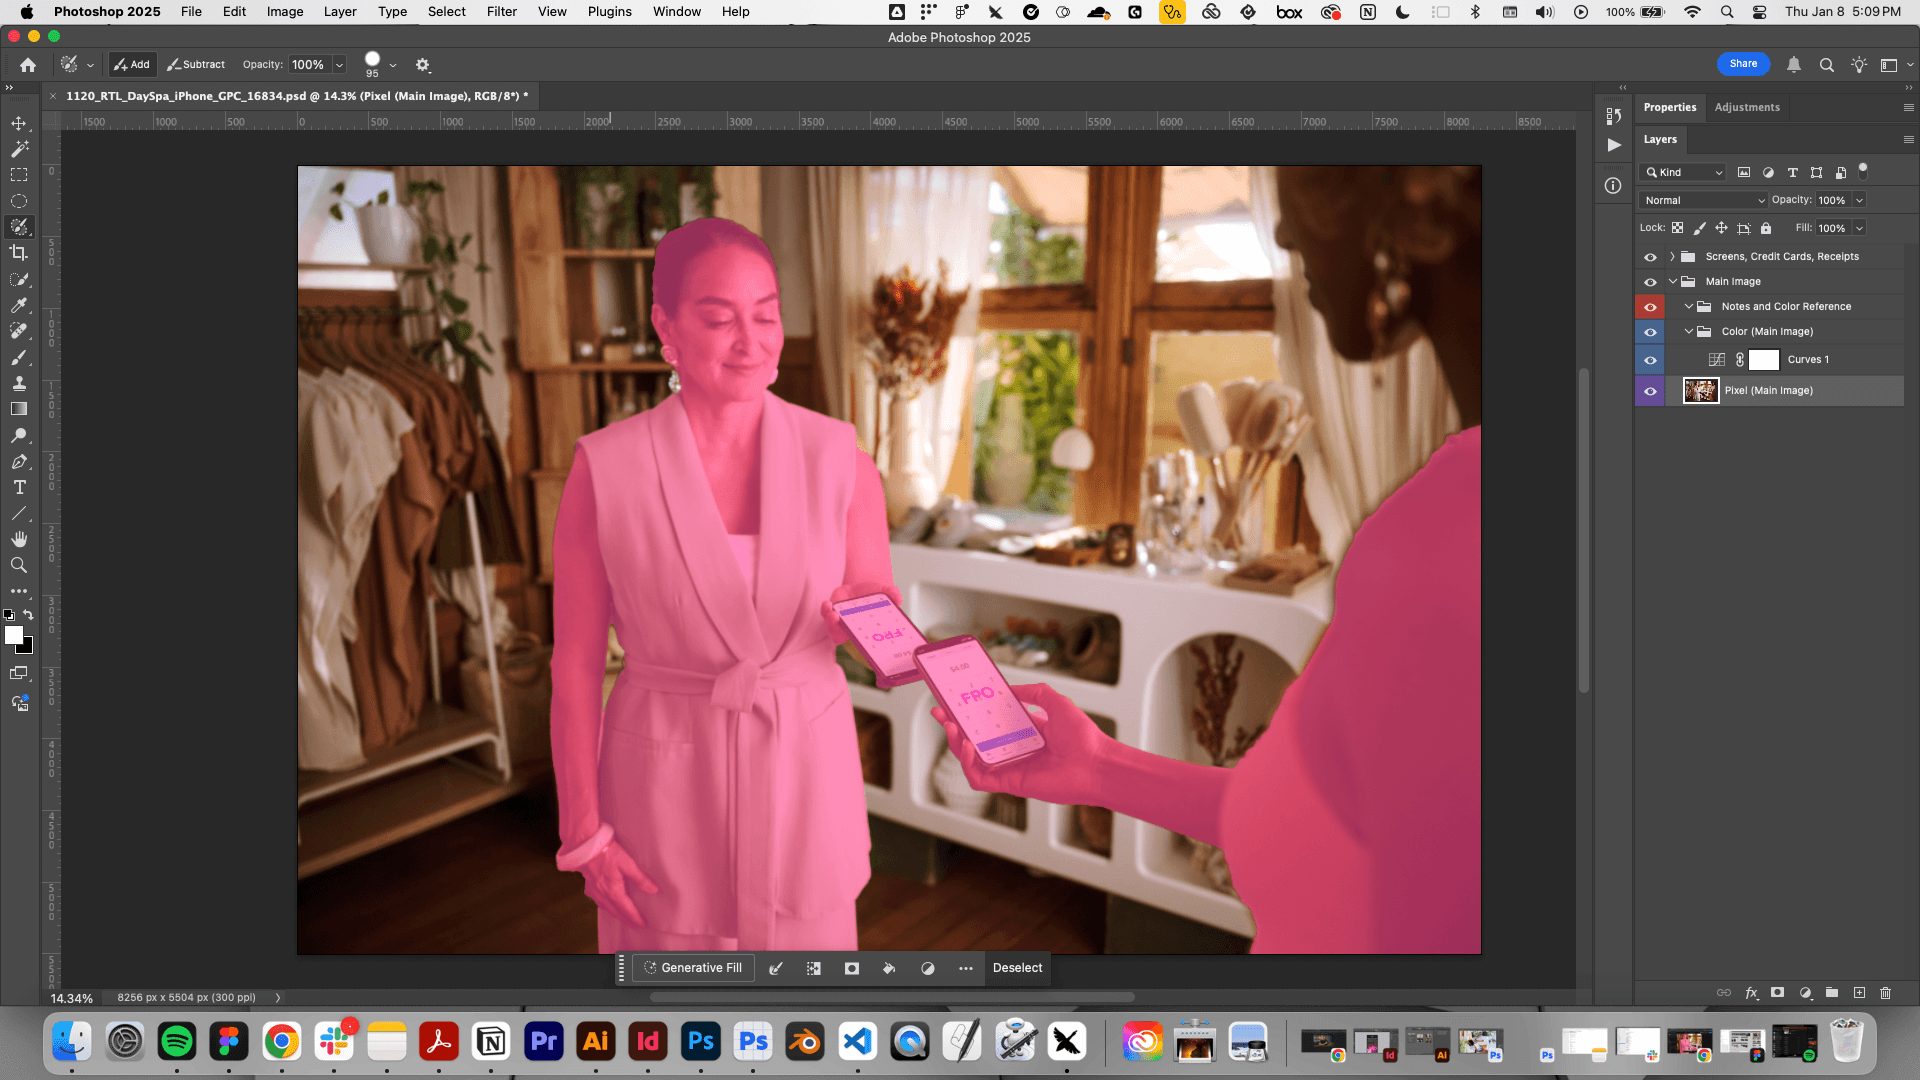Open the Filter menu
1920x1080 pixels.
click(501, 12)
